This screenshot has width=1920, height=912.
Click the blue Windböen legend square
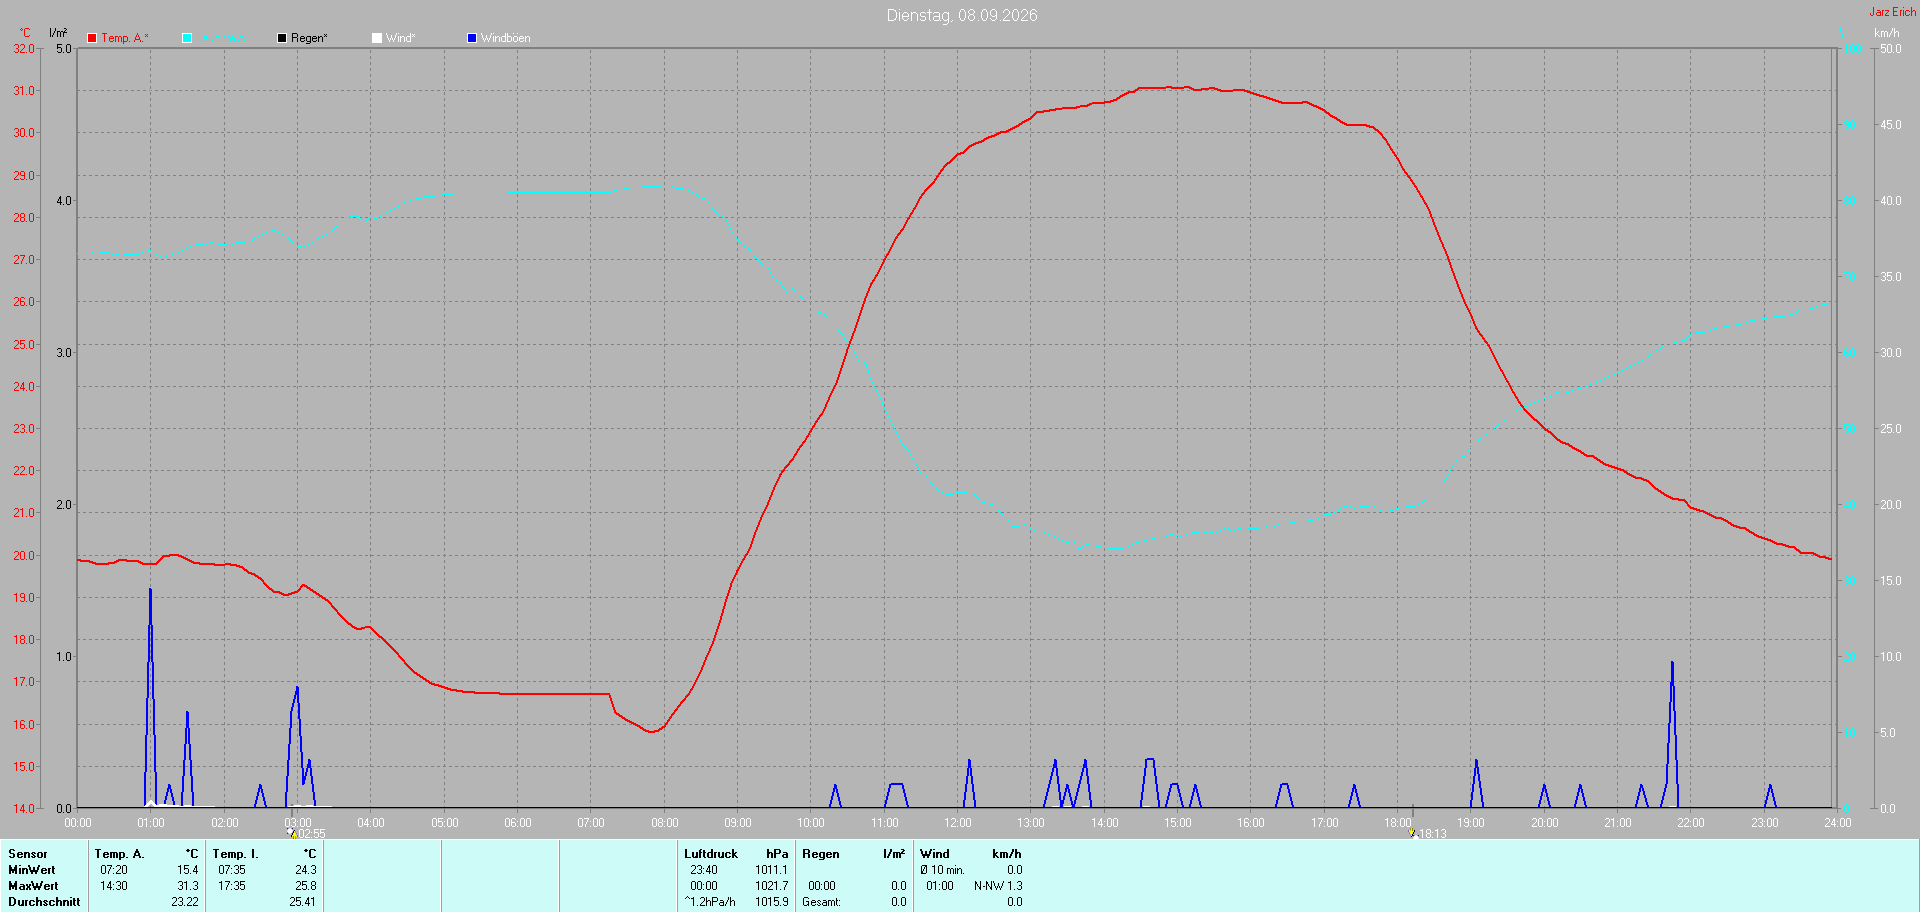[x=472, y=38]
